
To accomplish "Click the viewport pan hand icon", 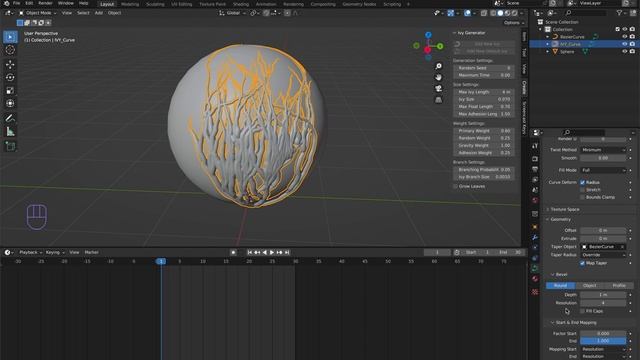I will click(438, 77).
